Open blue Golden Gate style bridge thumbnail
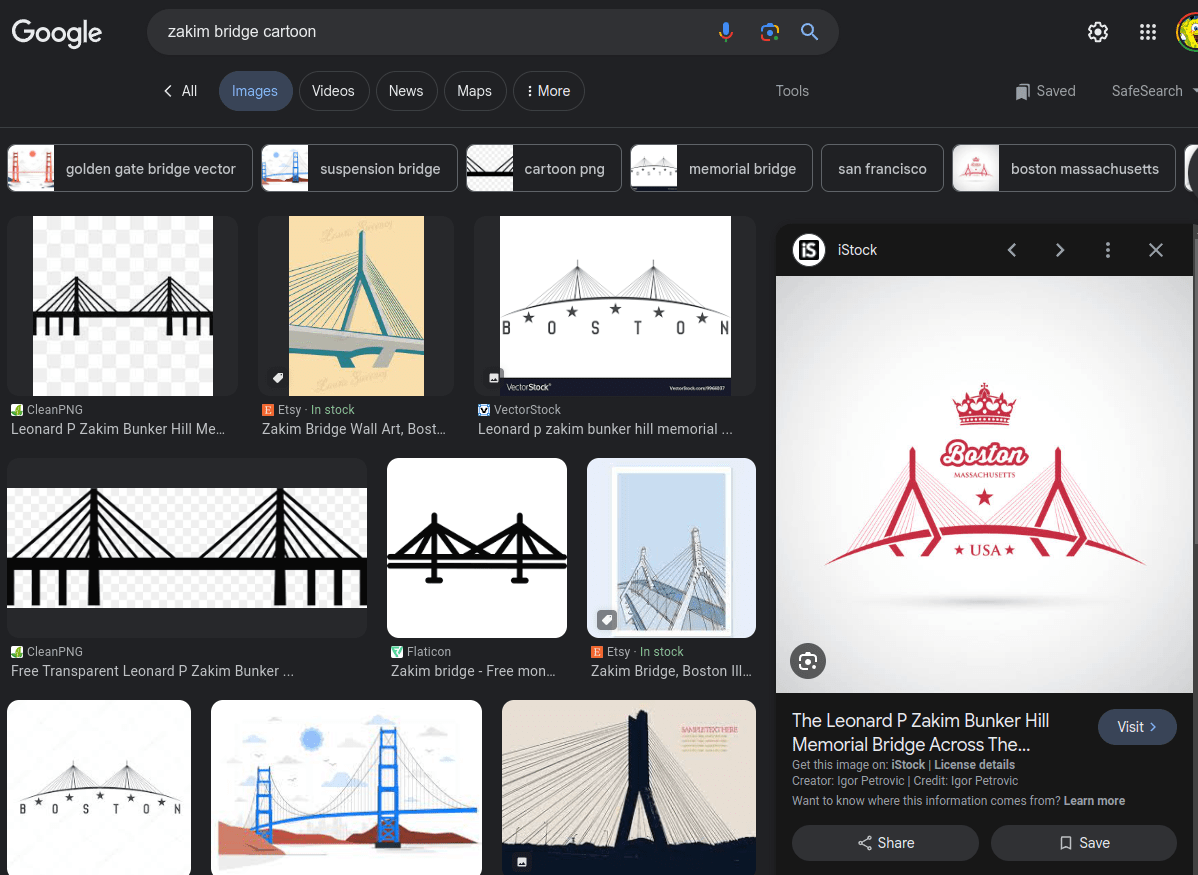Image resolution: width=1198 pixels, height=875 pixels. [x=346, y=787]
